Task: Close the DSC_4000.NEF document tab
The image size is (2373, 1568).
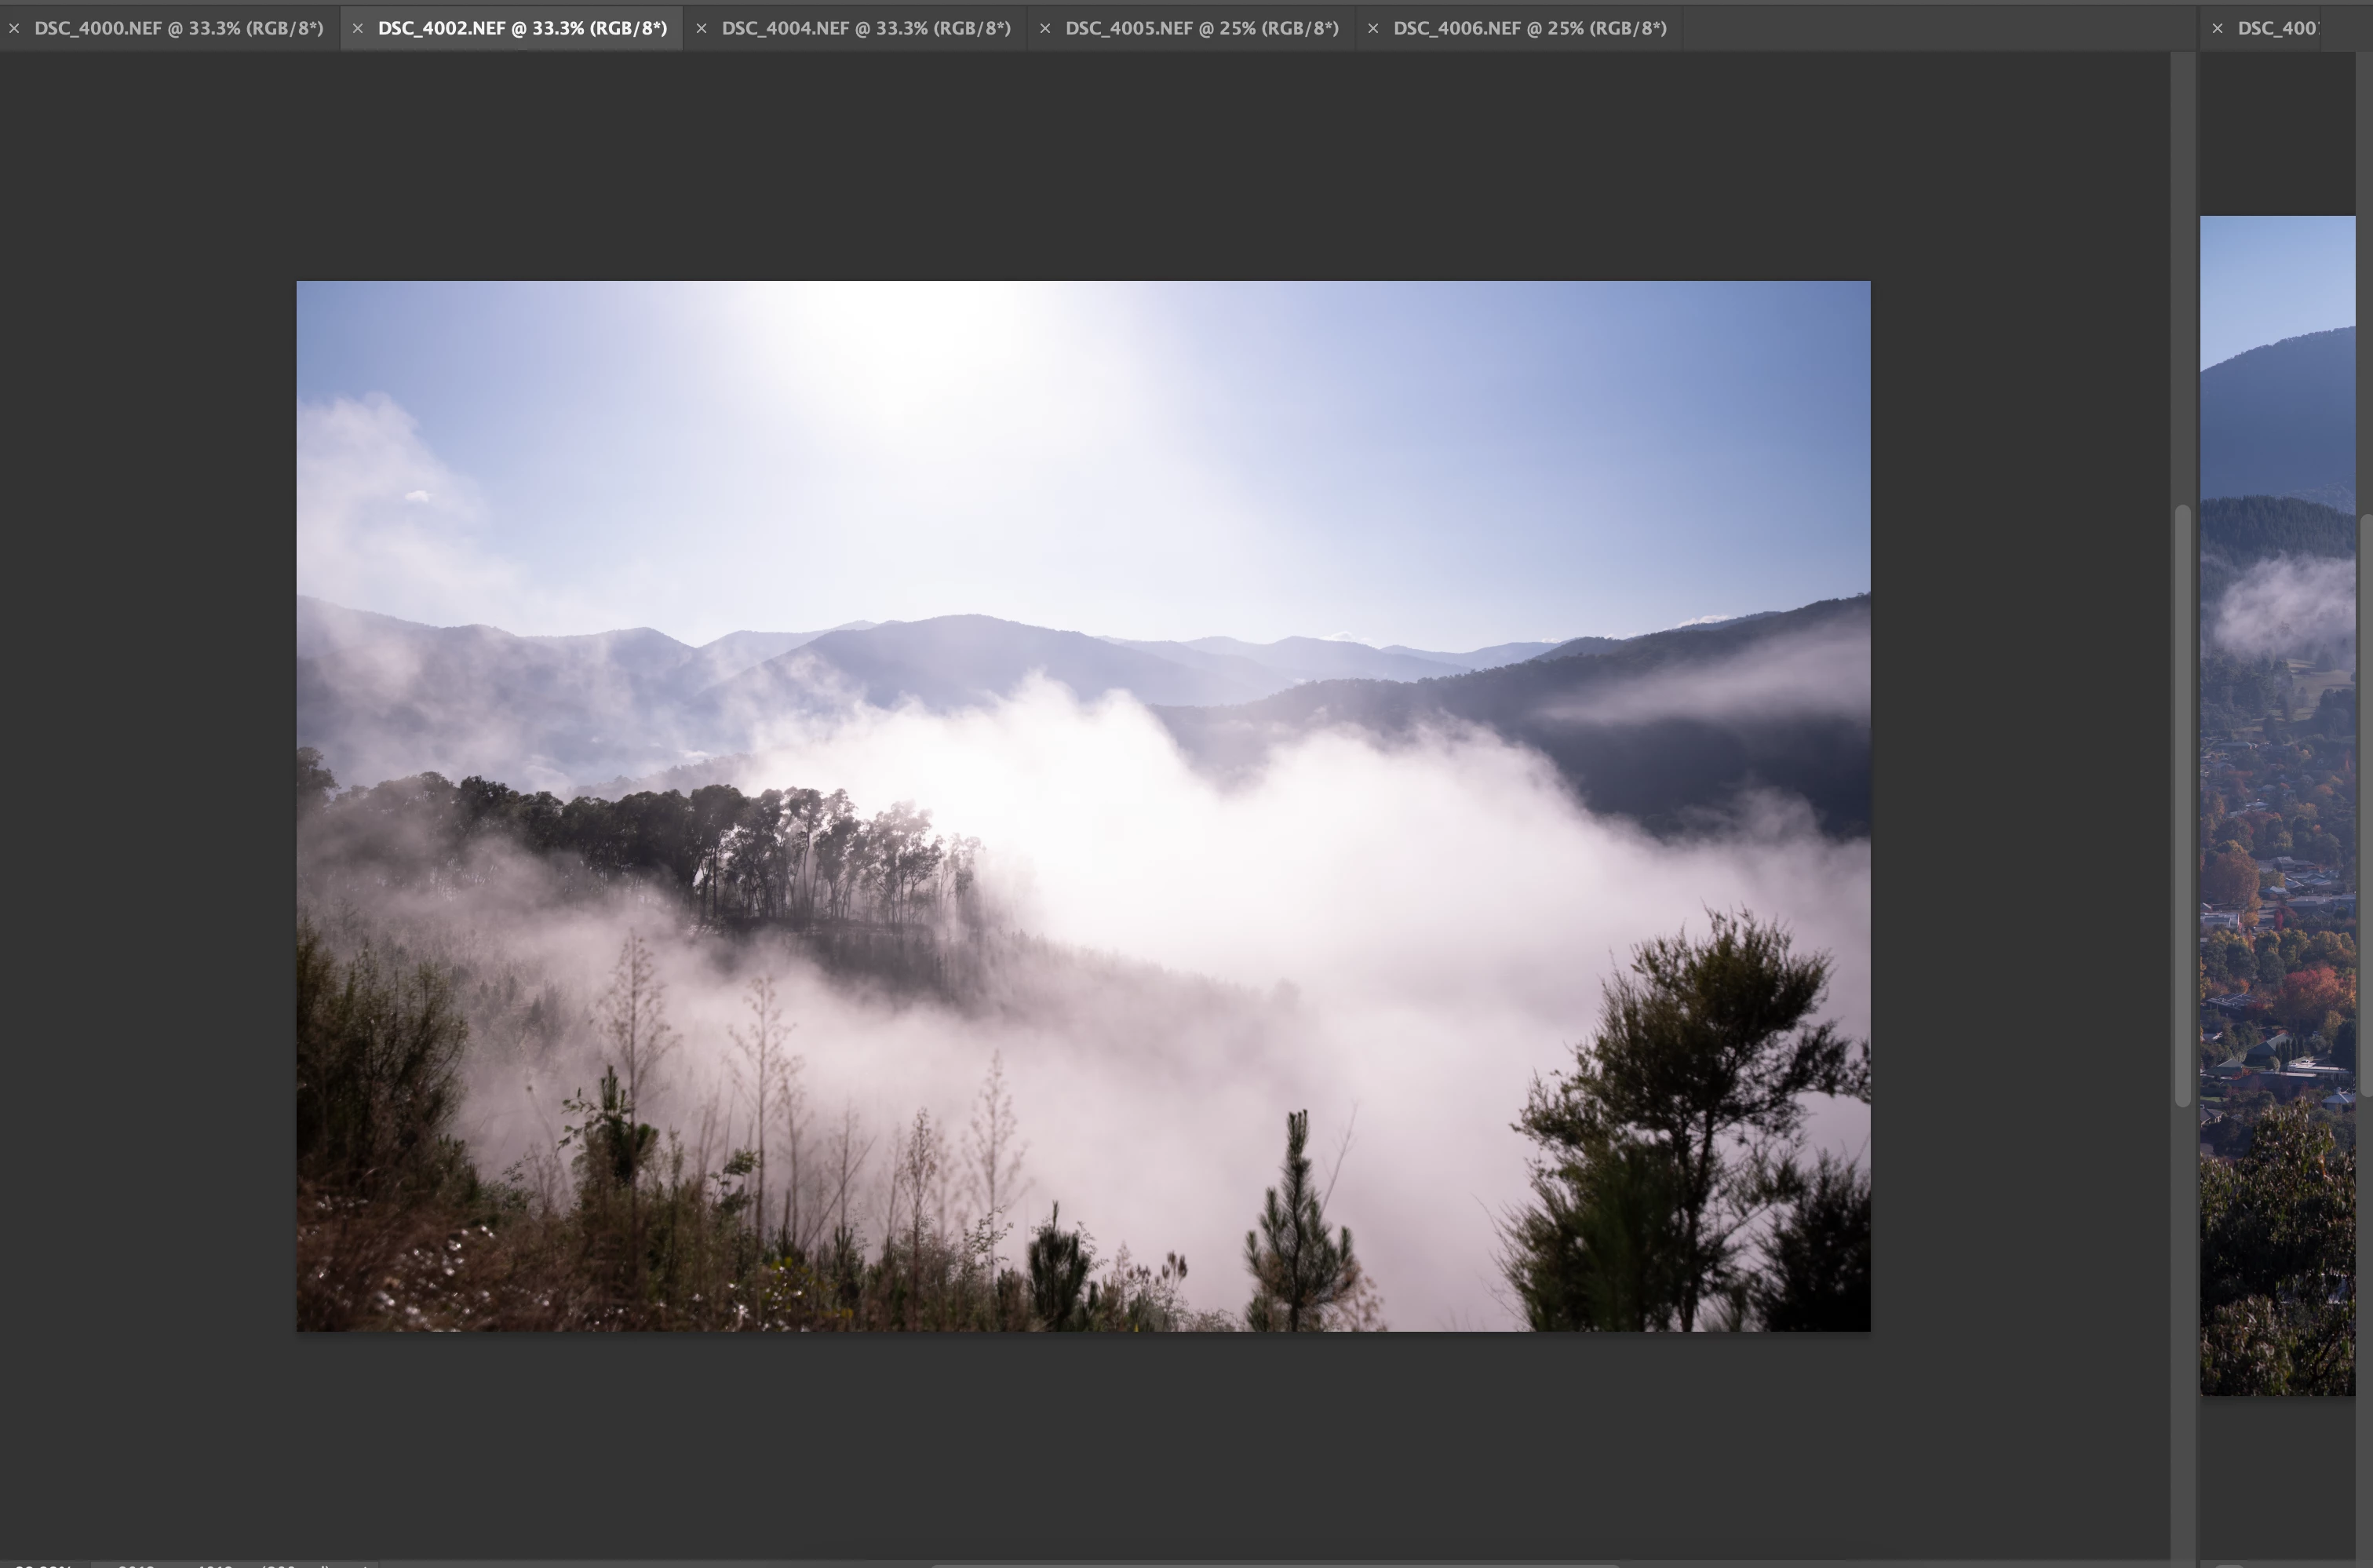Action: point(14,29)
